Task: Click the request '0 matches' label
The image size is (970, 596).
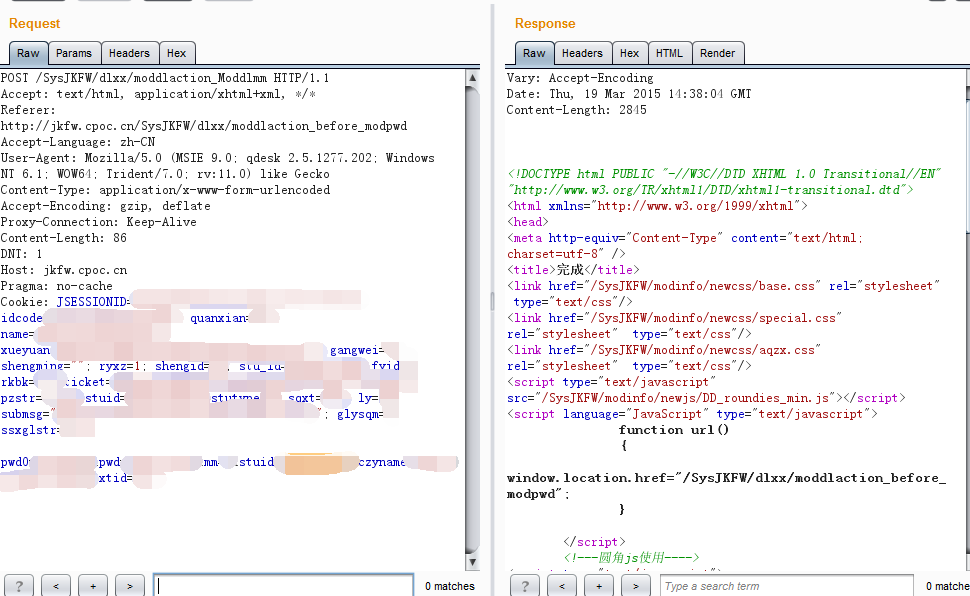Action: click(x=450, y=586)
